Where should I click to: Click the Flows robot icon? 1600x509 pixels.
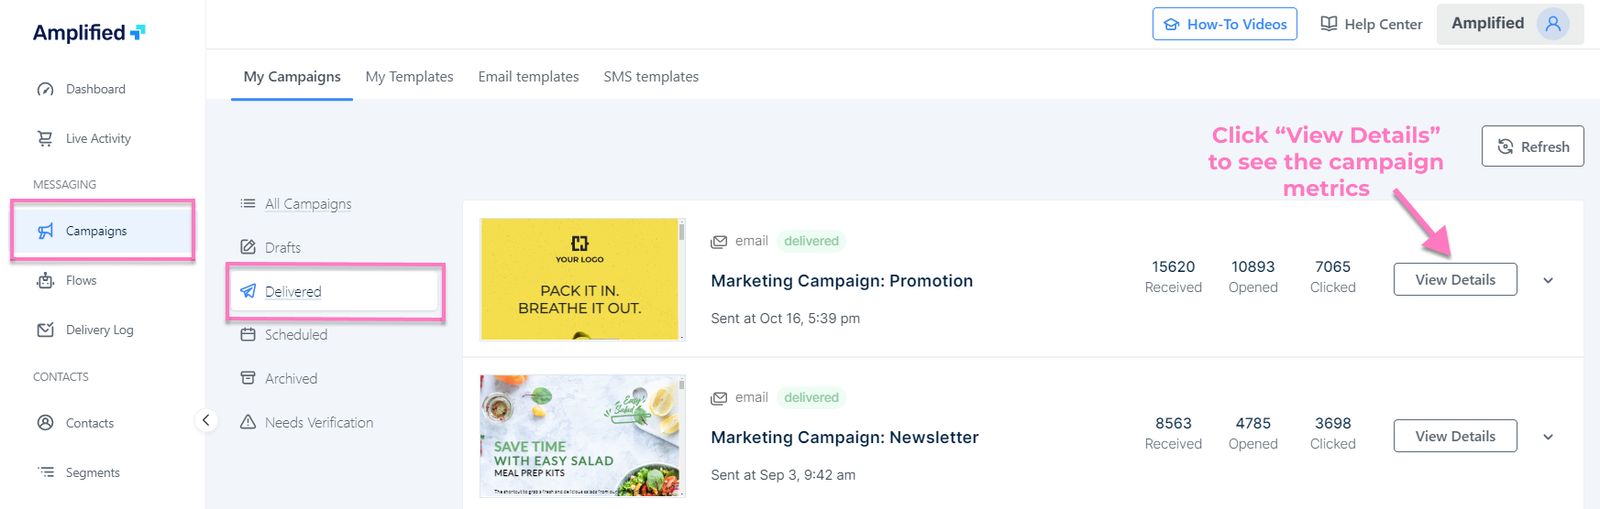click(45, 281)
